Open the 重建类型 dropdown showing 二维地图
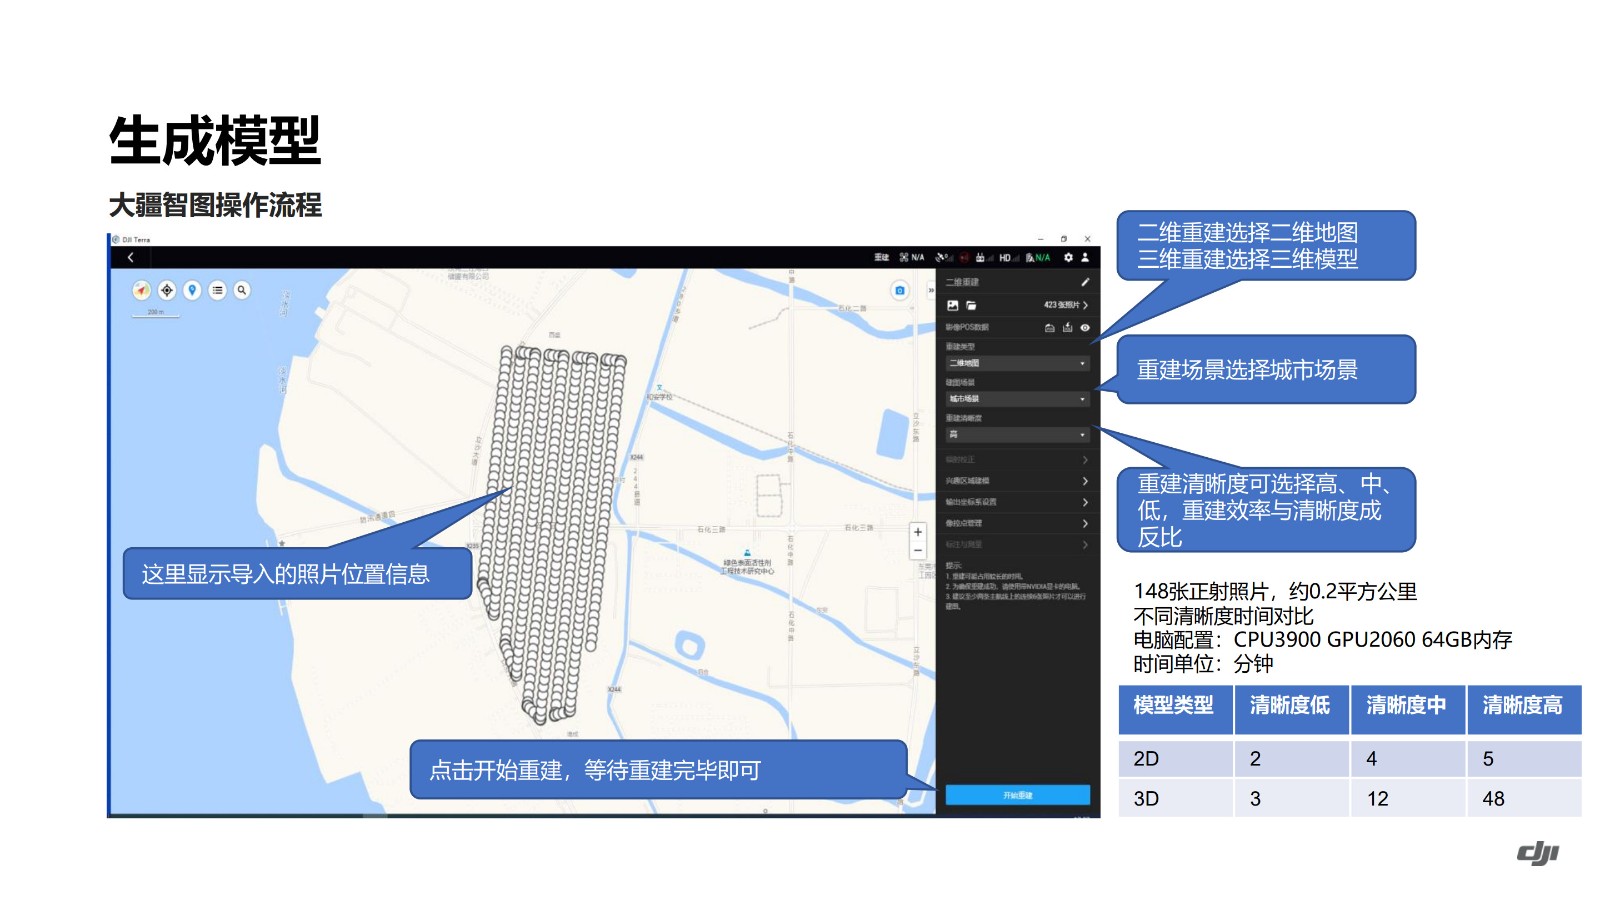 [1017, 363]
